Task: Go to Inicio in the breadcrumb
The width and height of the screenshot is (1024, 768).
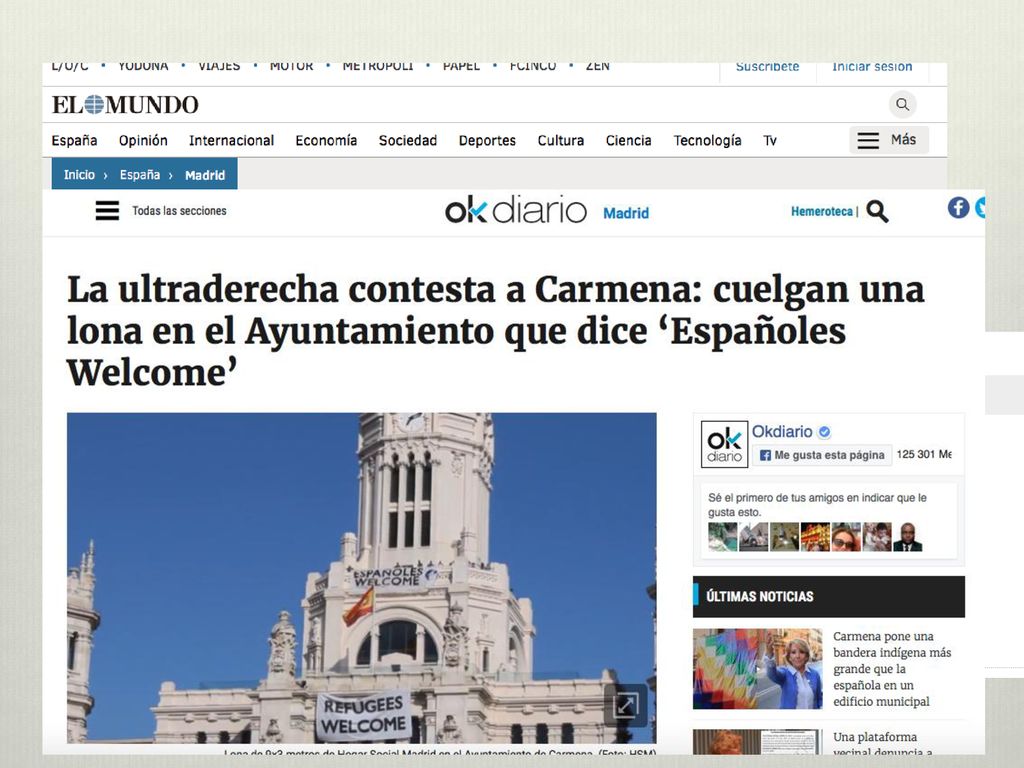Action: pyautogui.click(x=79, y=174)
